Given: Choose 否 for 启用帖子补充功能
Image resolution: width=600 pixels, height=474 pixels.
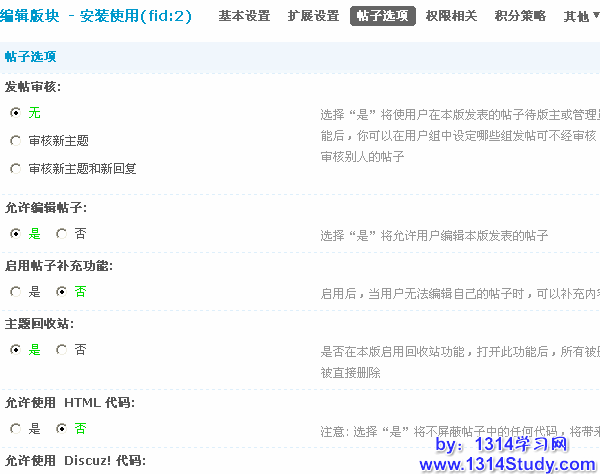Looking at the screenshot, I should click(61, 292).
